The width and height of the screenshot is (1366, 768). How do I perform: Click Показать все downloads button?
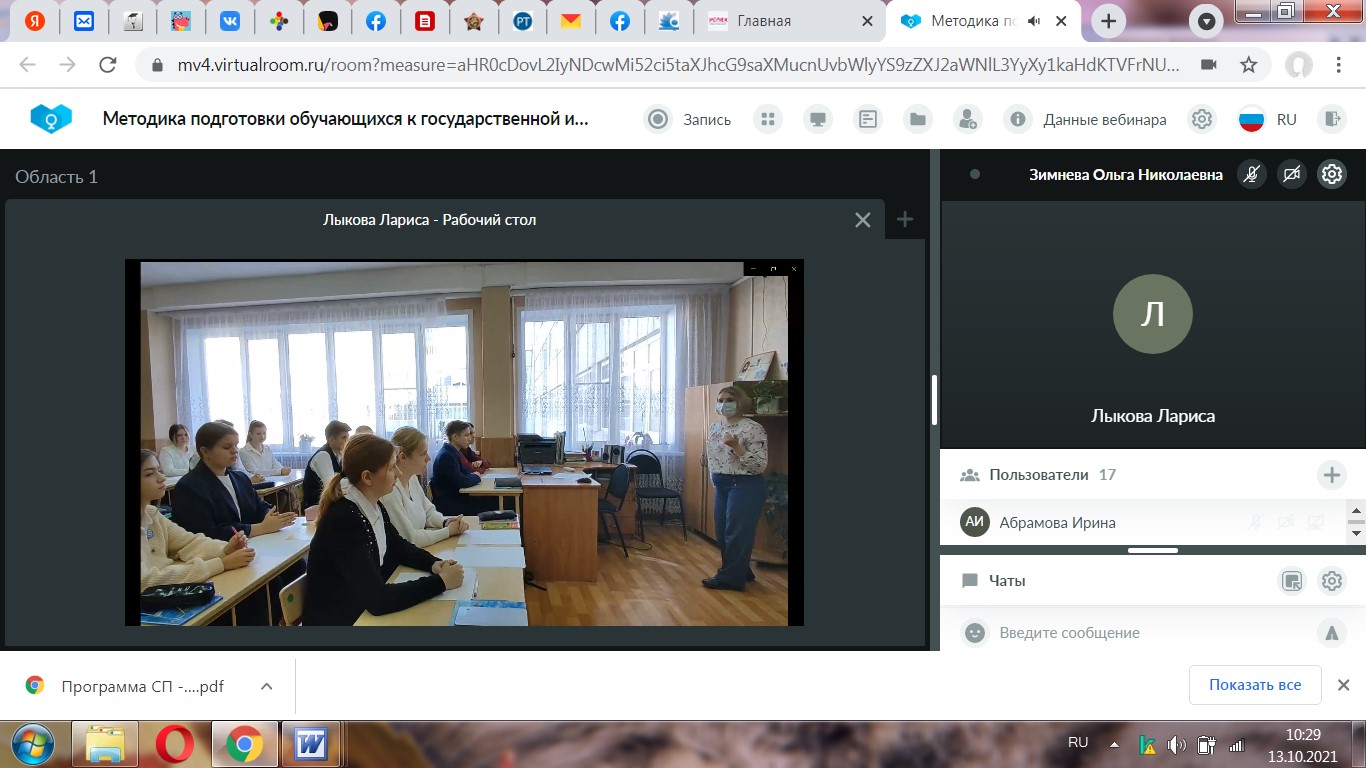1255,685
